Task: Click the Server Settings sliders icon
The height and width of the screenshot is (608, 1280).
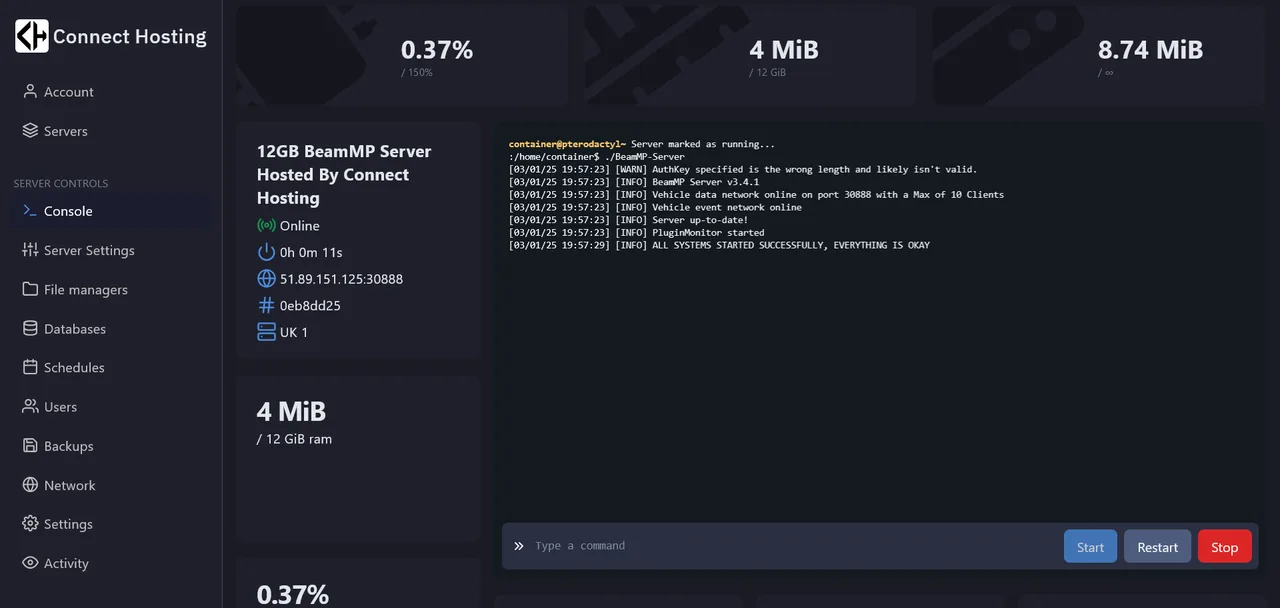Action: [30, 250]
